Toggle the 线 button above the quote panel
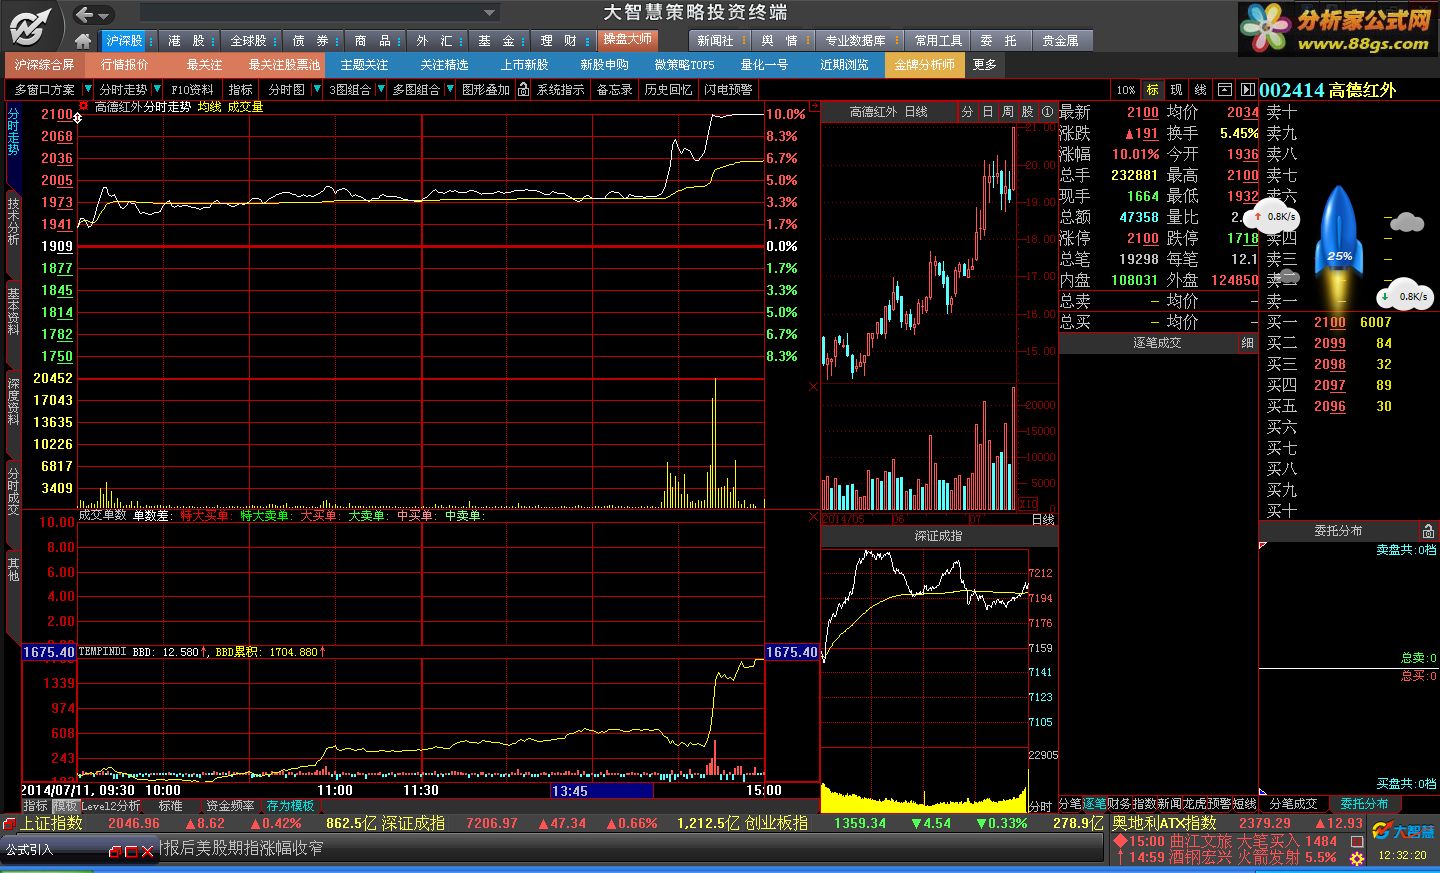1440x873 pixels. [1200, 89]
